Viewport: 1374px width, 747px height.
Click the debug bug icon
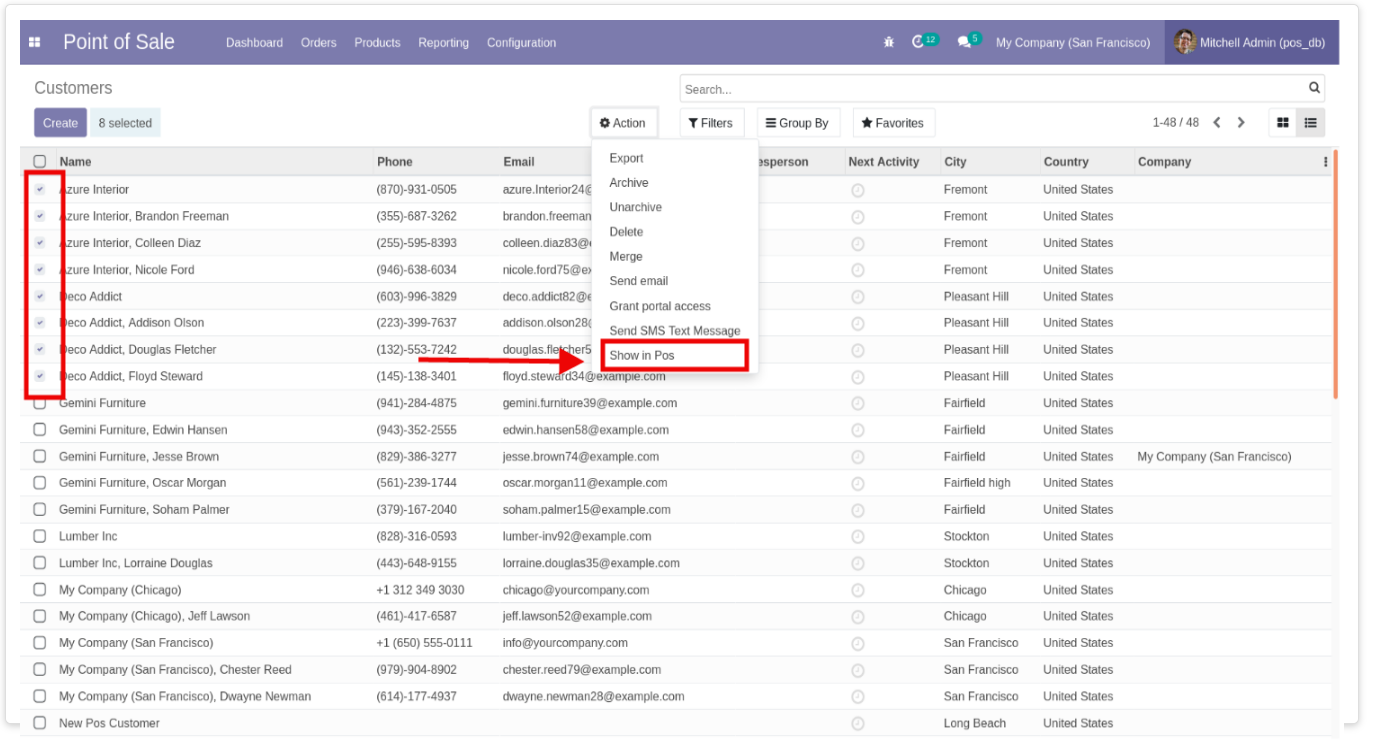(889, 43)
